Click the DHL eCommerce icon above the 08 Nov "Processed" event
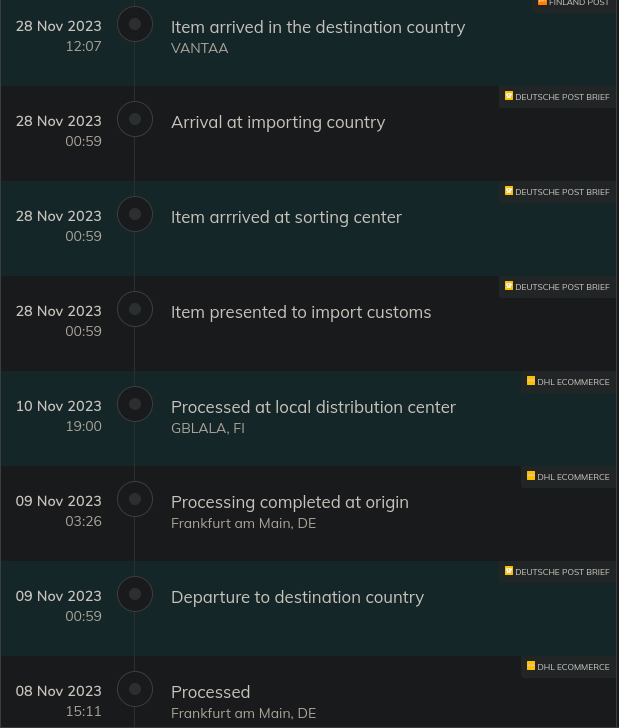The height and width of the screenshot is (728, 619). pos(531,666)
